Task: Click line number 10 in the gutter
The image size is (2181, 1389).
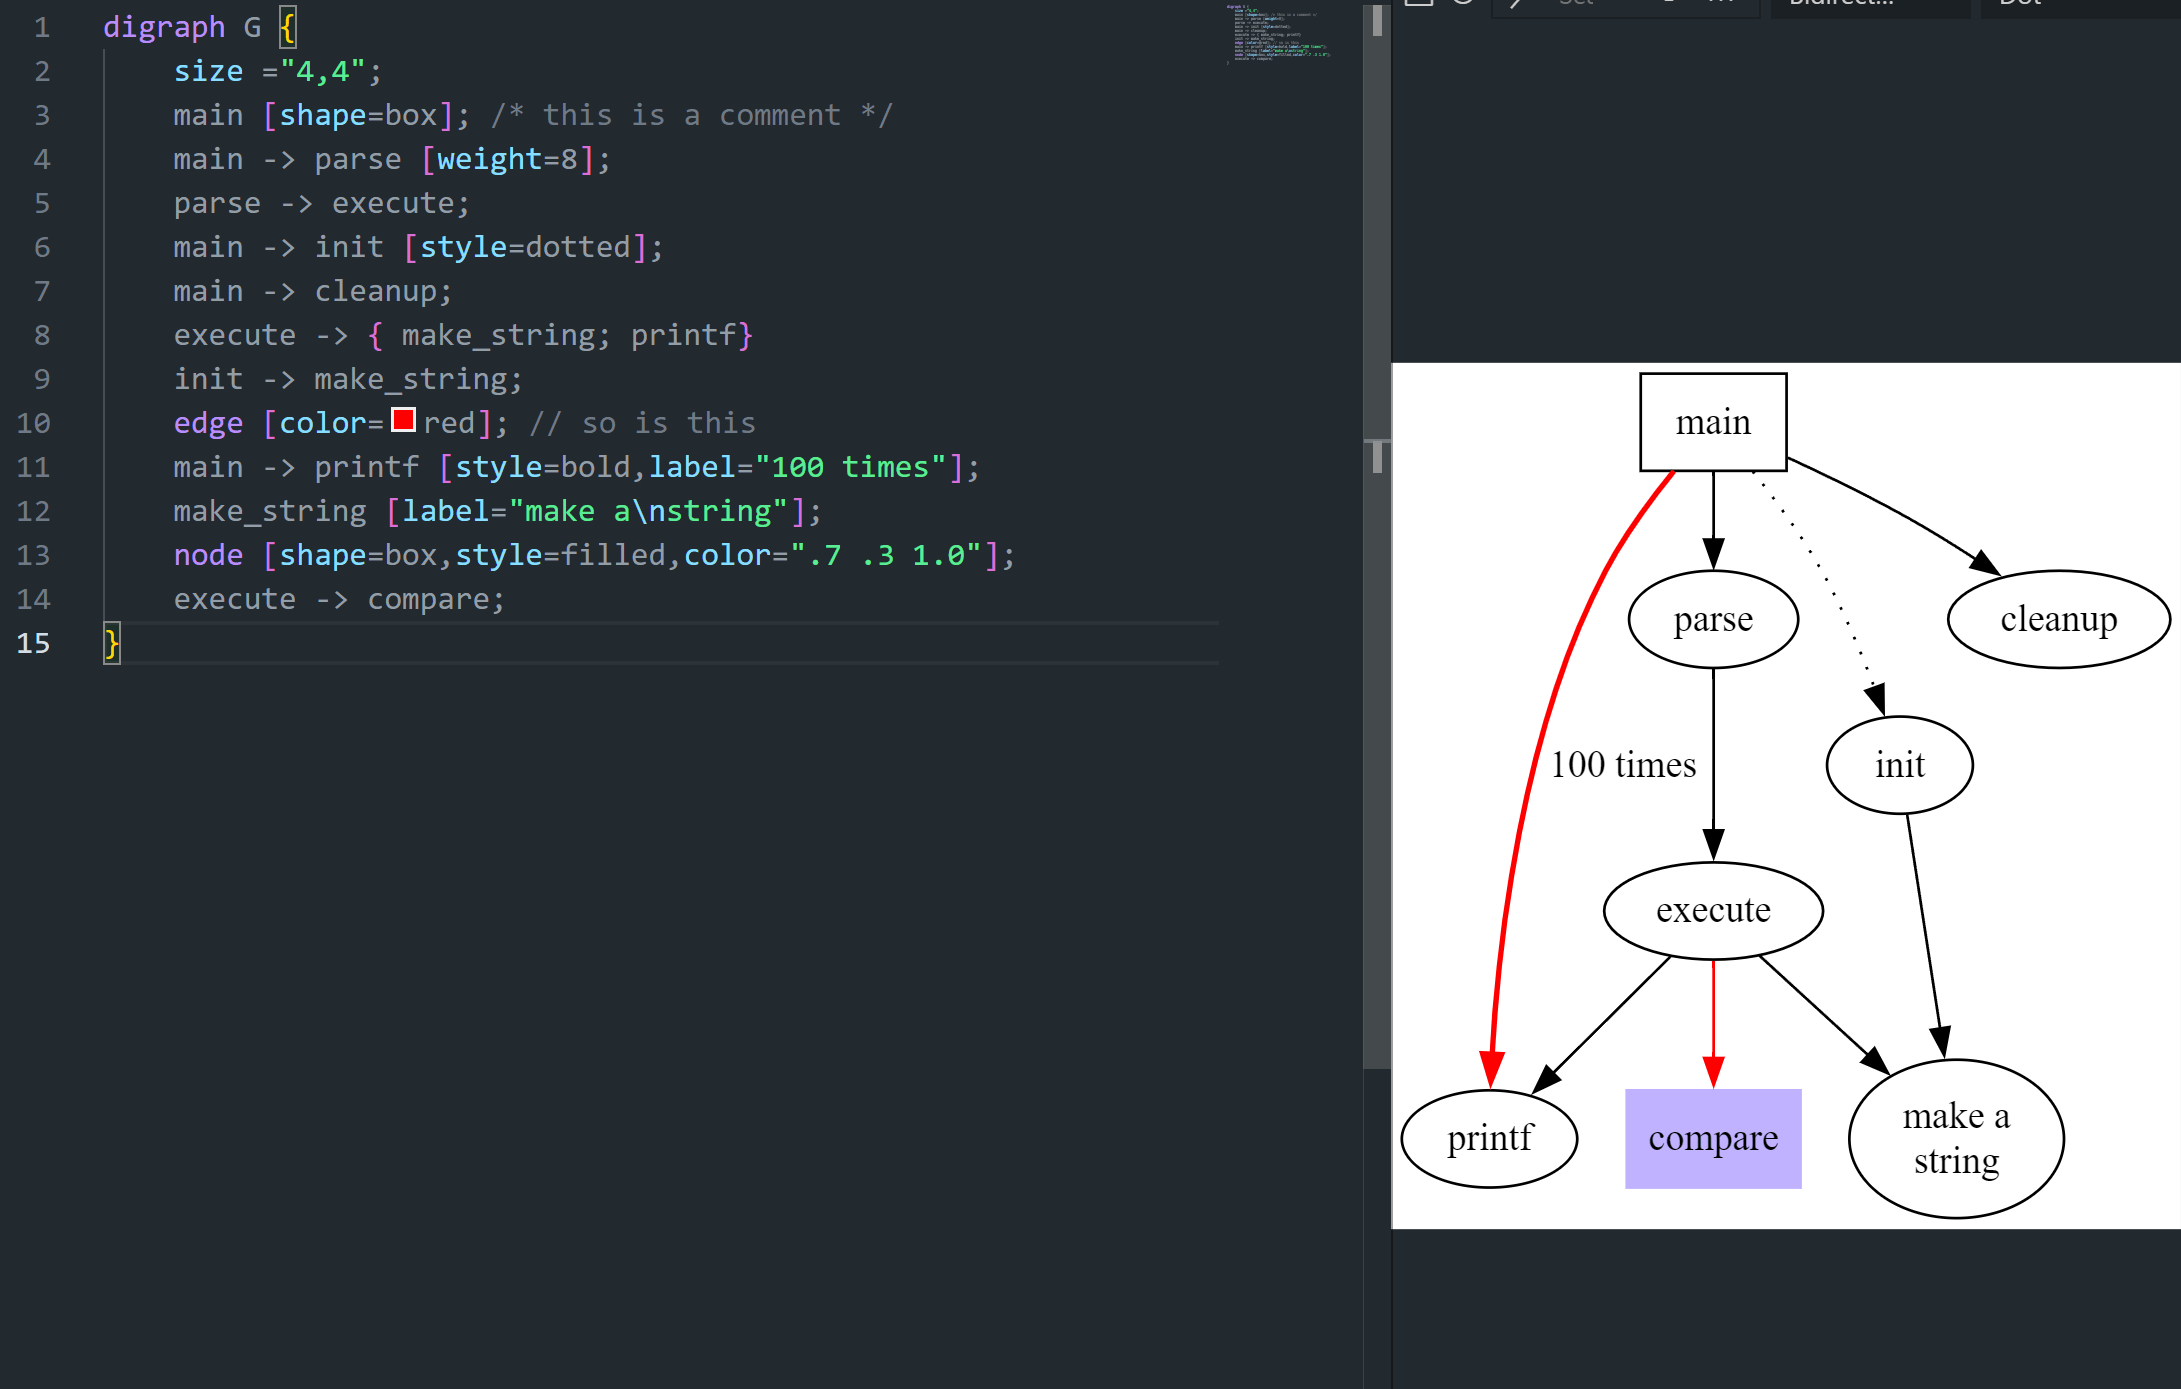Action: point(33,423)
